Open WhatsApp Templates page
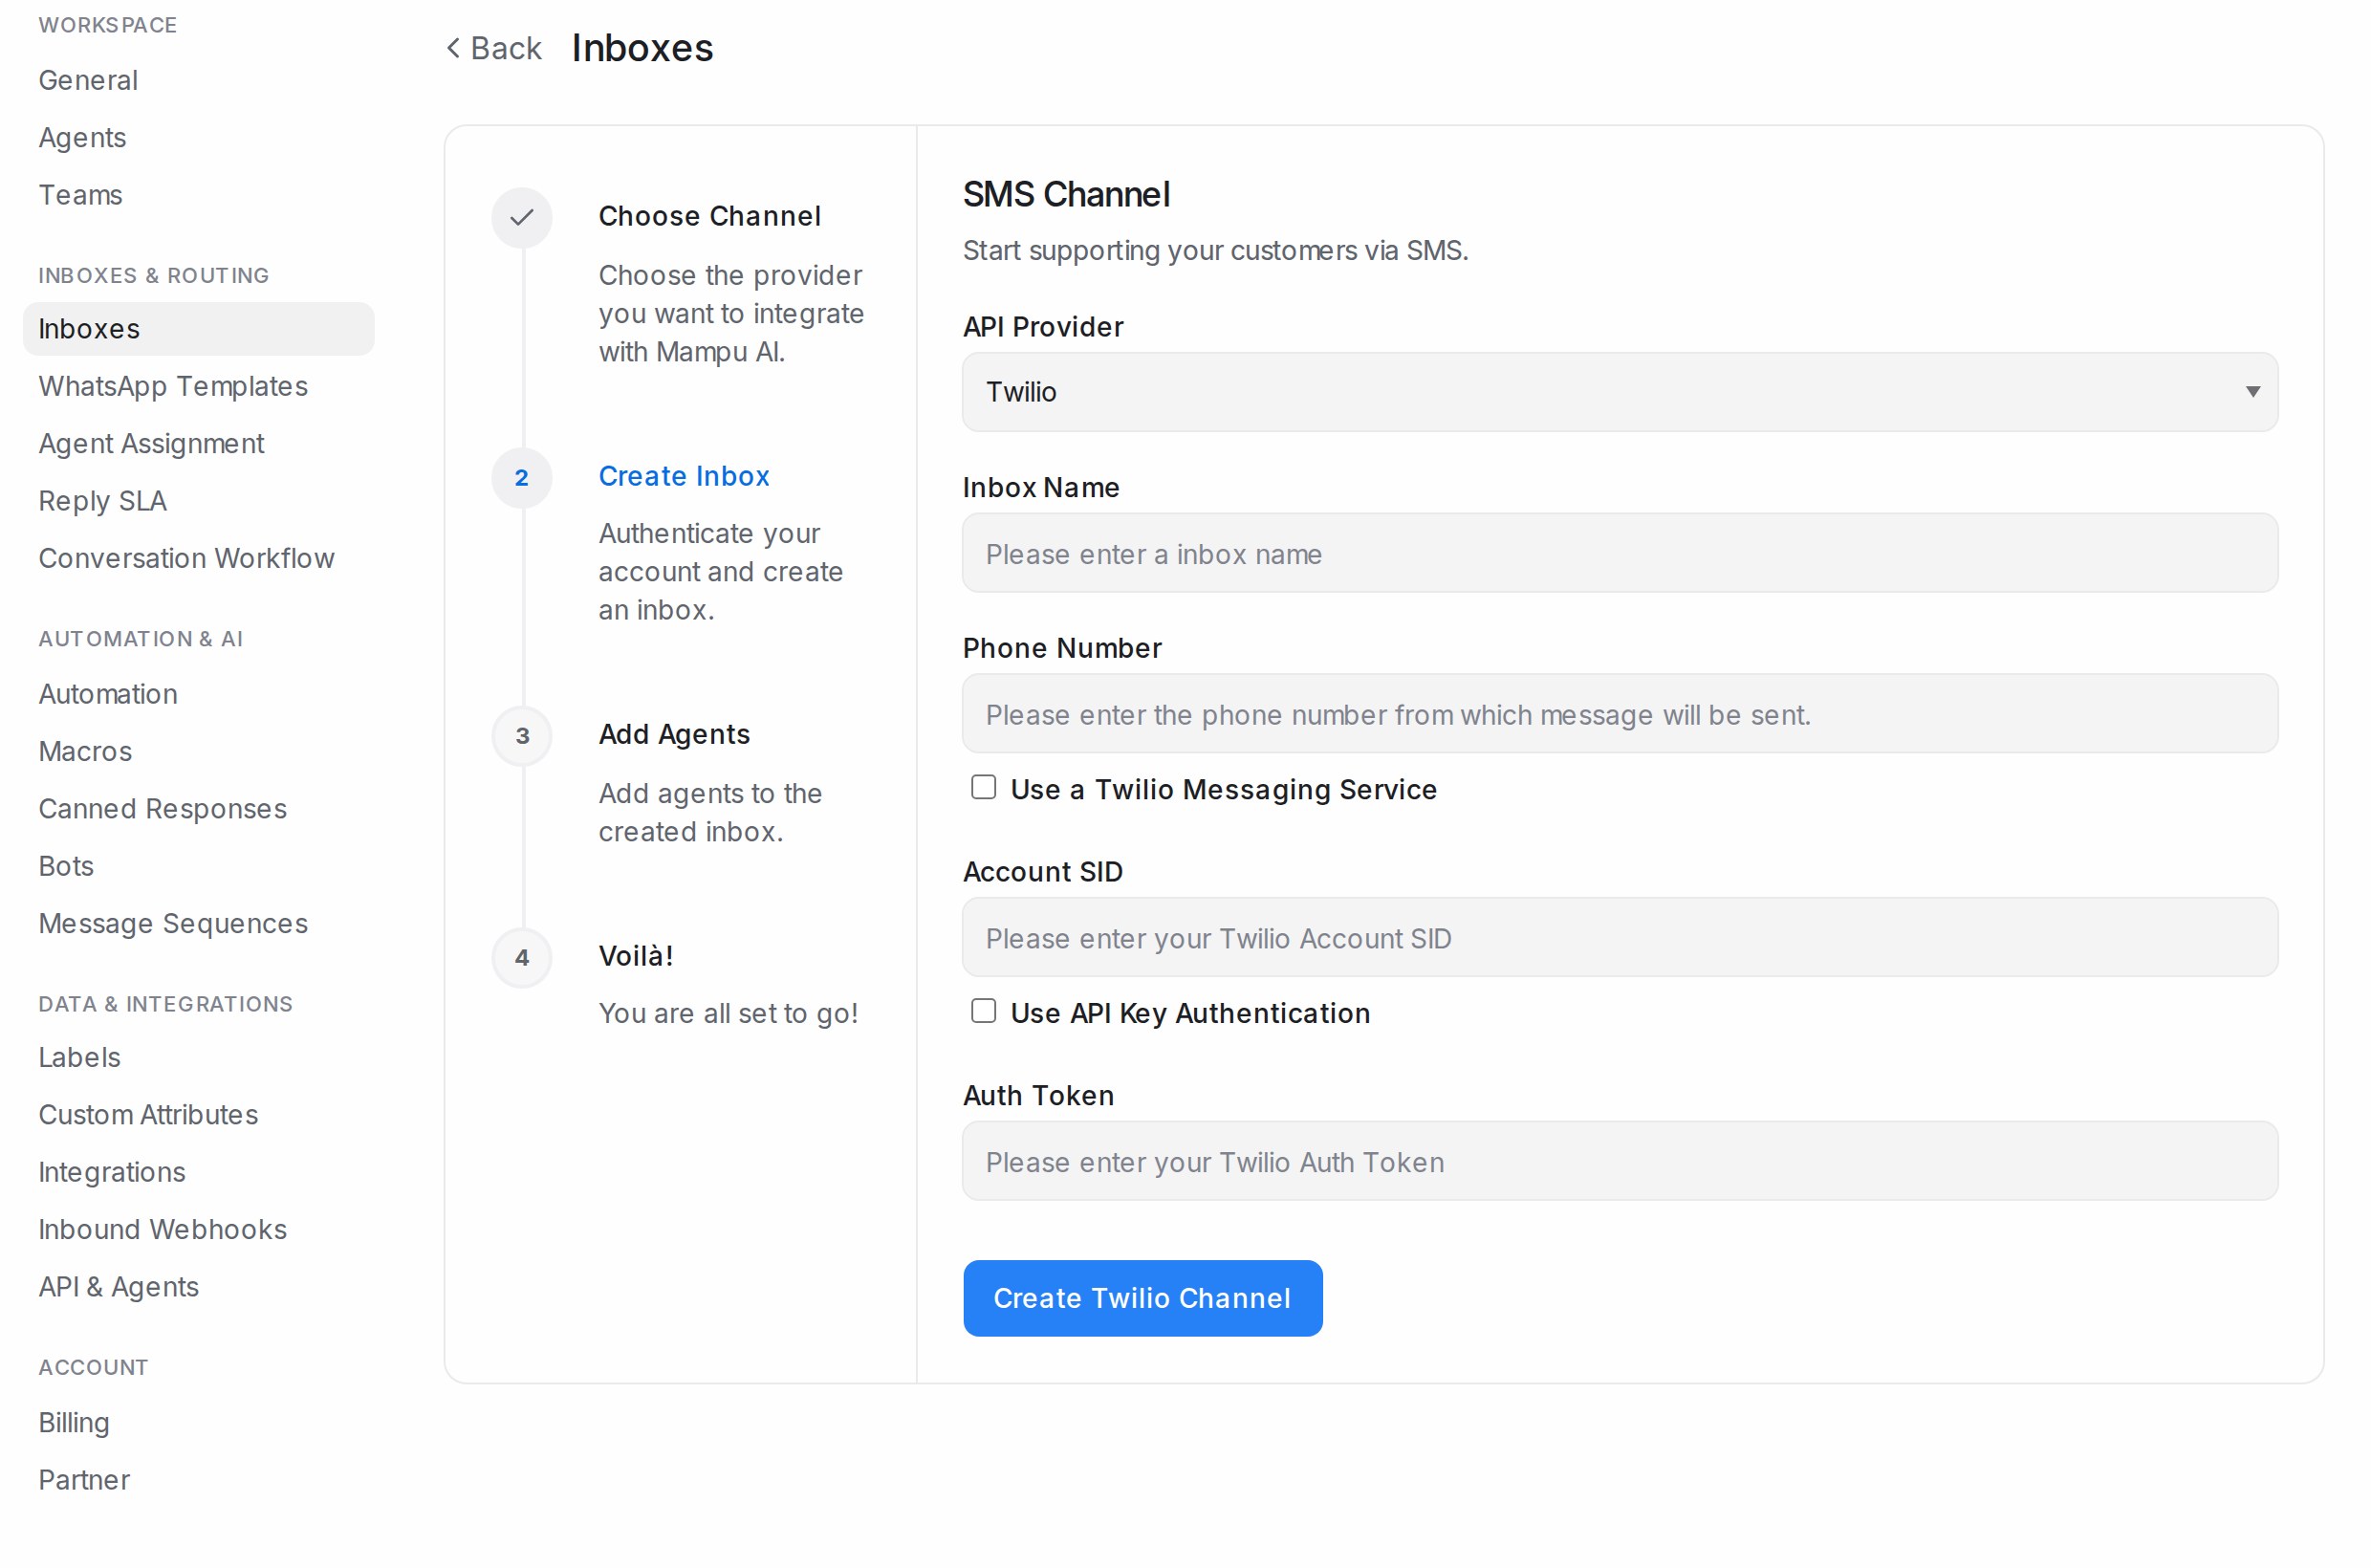The image size is (2371, 1568). click(173, 386)
